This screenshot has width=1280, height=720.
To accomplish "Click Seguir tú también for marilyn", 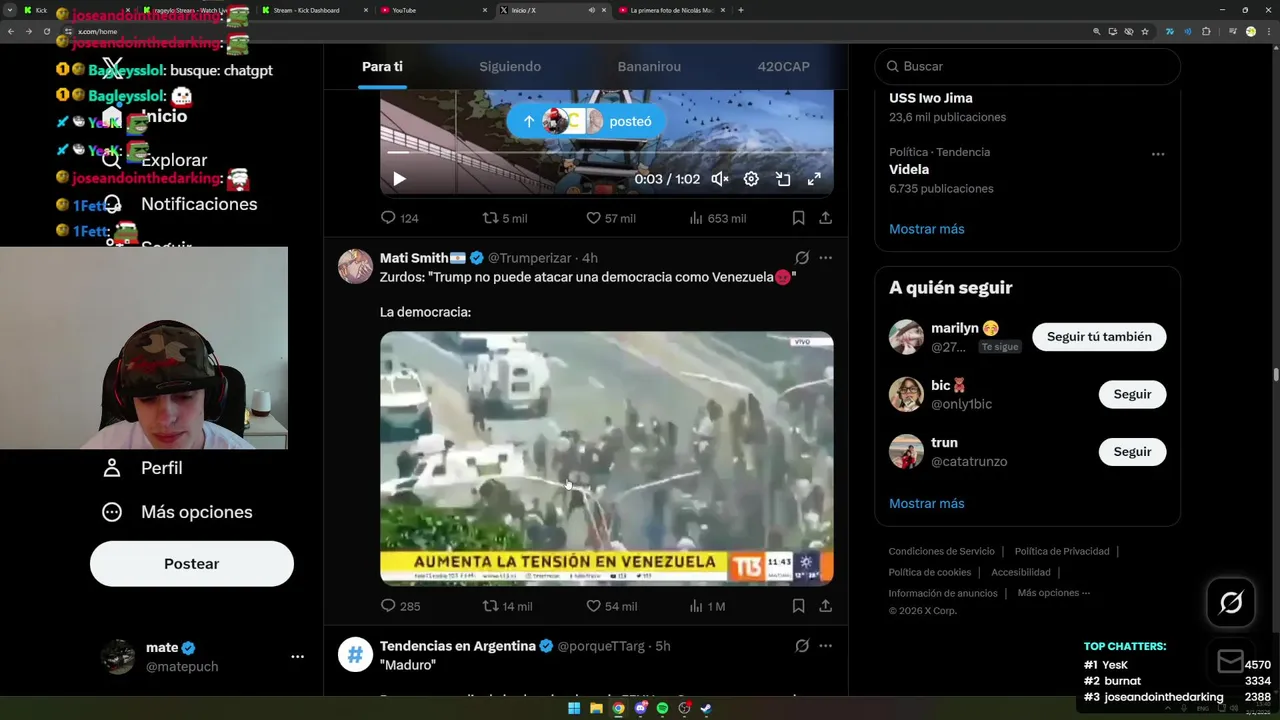I will 1099,337.
